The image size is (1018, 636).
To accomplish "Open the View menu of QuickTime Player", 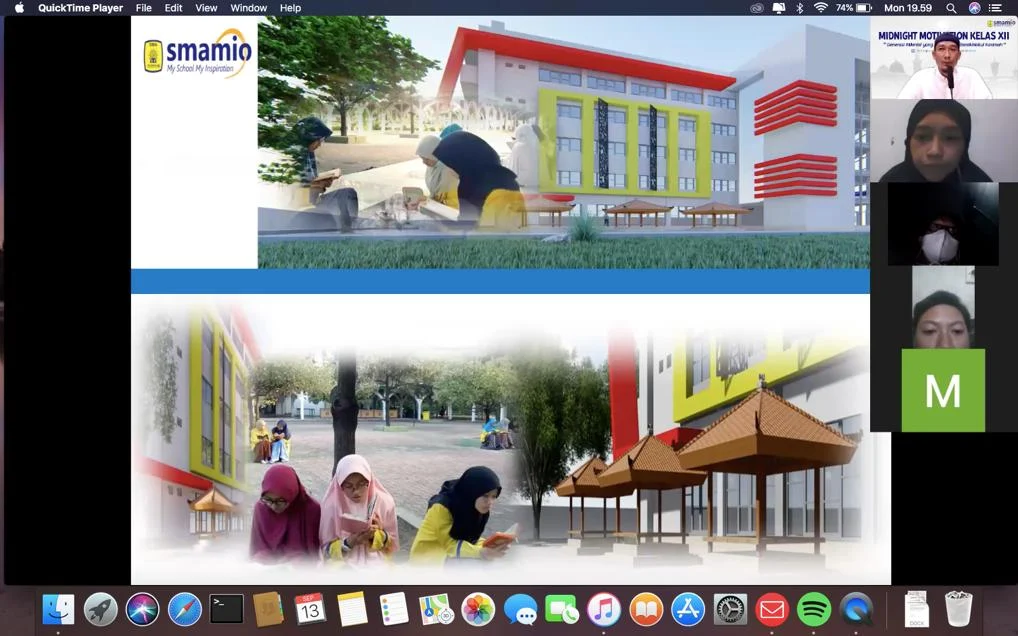I will [x=205, y=8].
